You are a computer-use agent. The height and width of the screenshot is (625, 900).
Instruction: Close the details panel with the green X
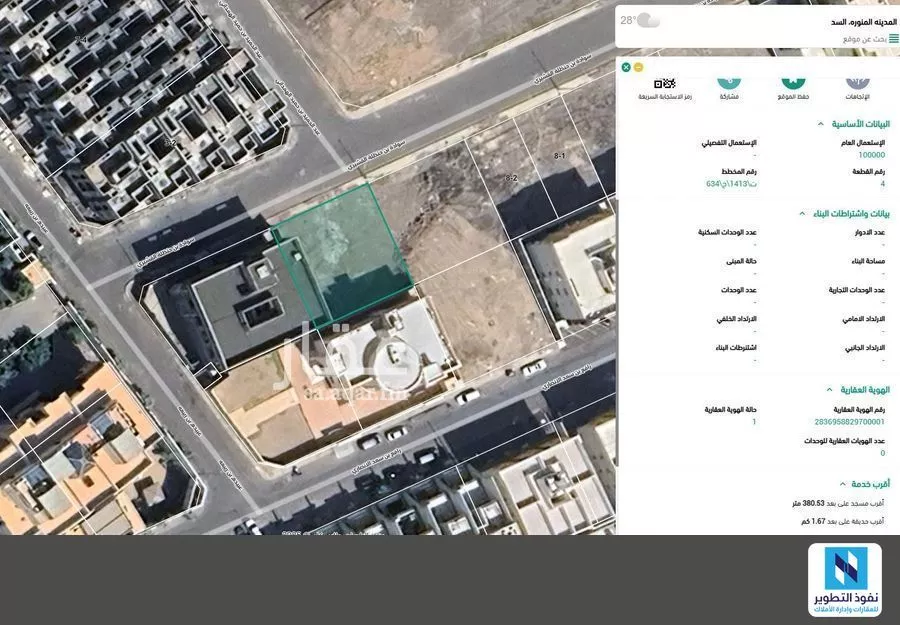coord(626,67)
